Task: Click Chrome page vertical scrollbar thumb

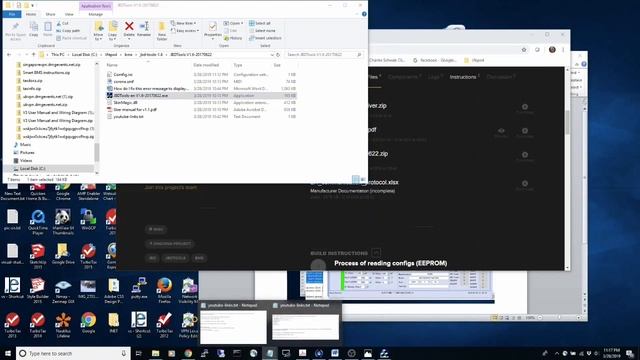Action: 567,122
